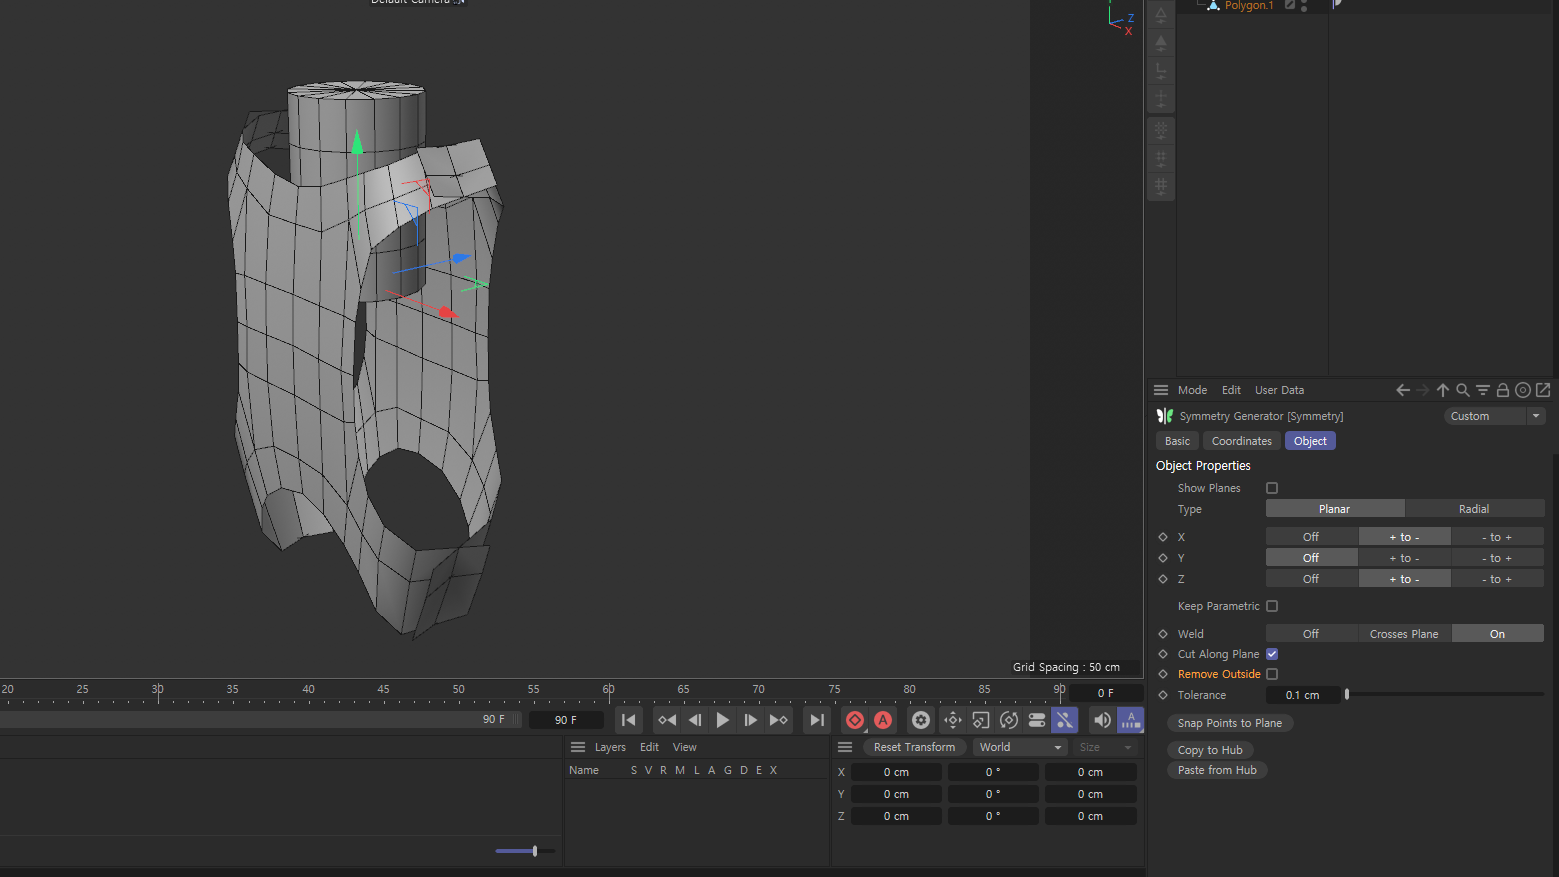
Task: Toggle the Autokeying icon
Action: tap(883, 720)
